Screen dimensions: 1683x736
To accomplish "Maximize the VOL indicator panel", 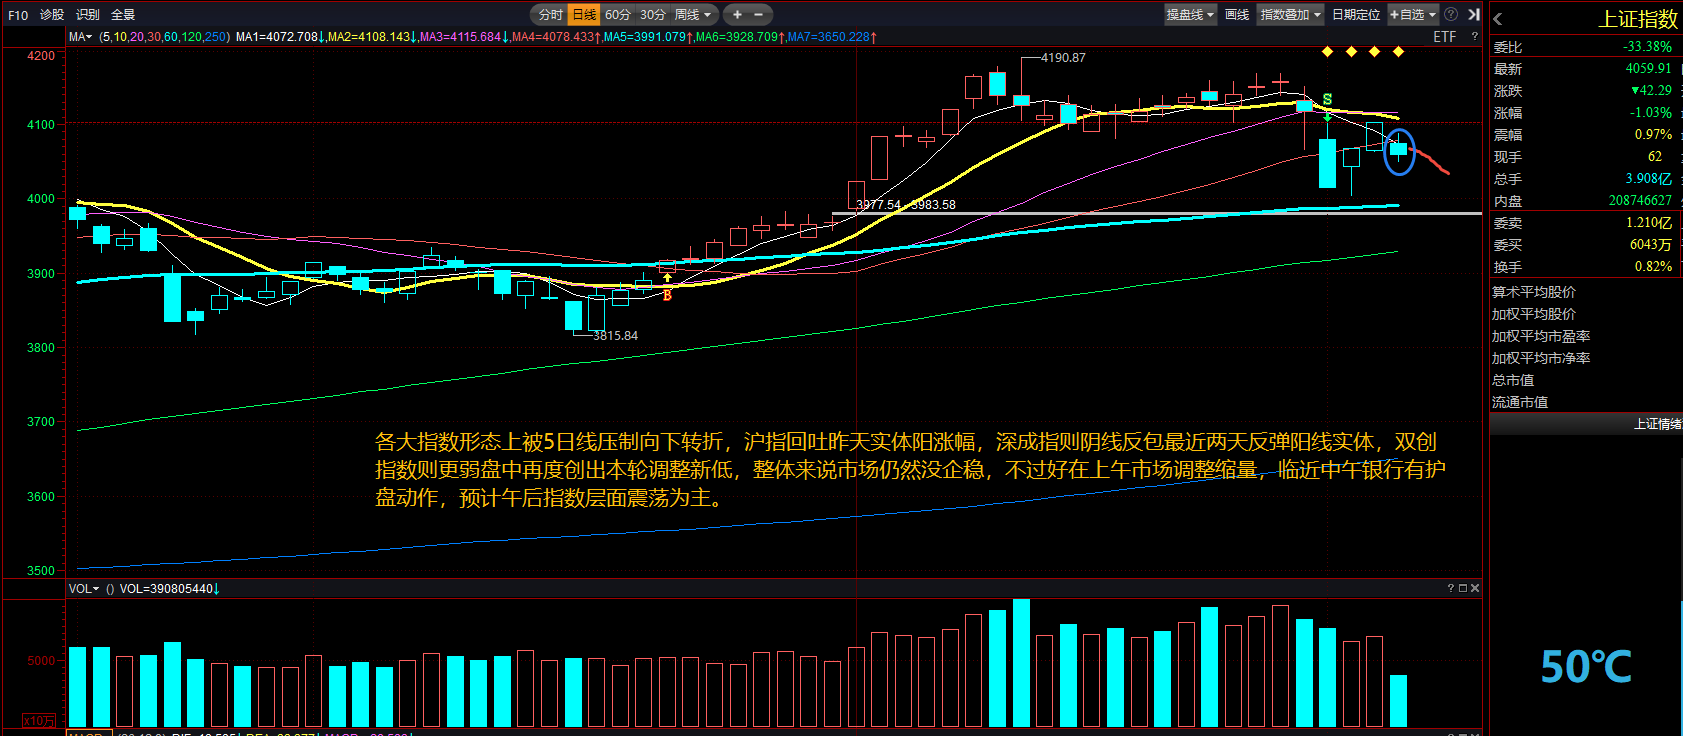I will pos(1463,588).
